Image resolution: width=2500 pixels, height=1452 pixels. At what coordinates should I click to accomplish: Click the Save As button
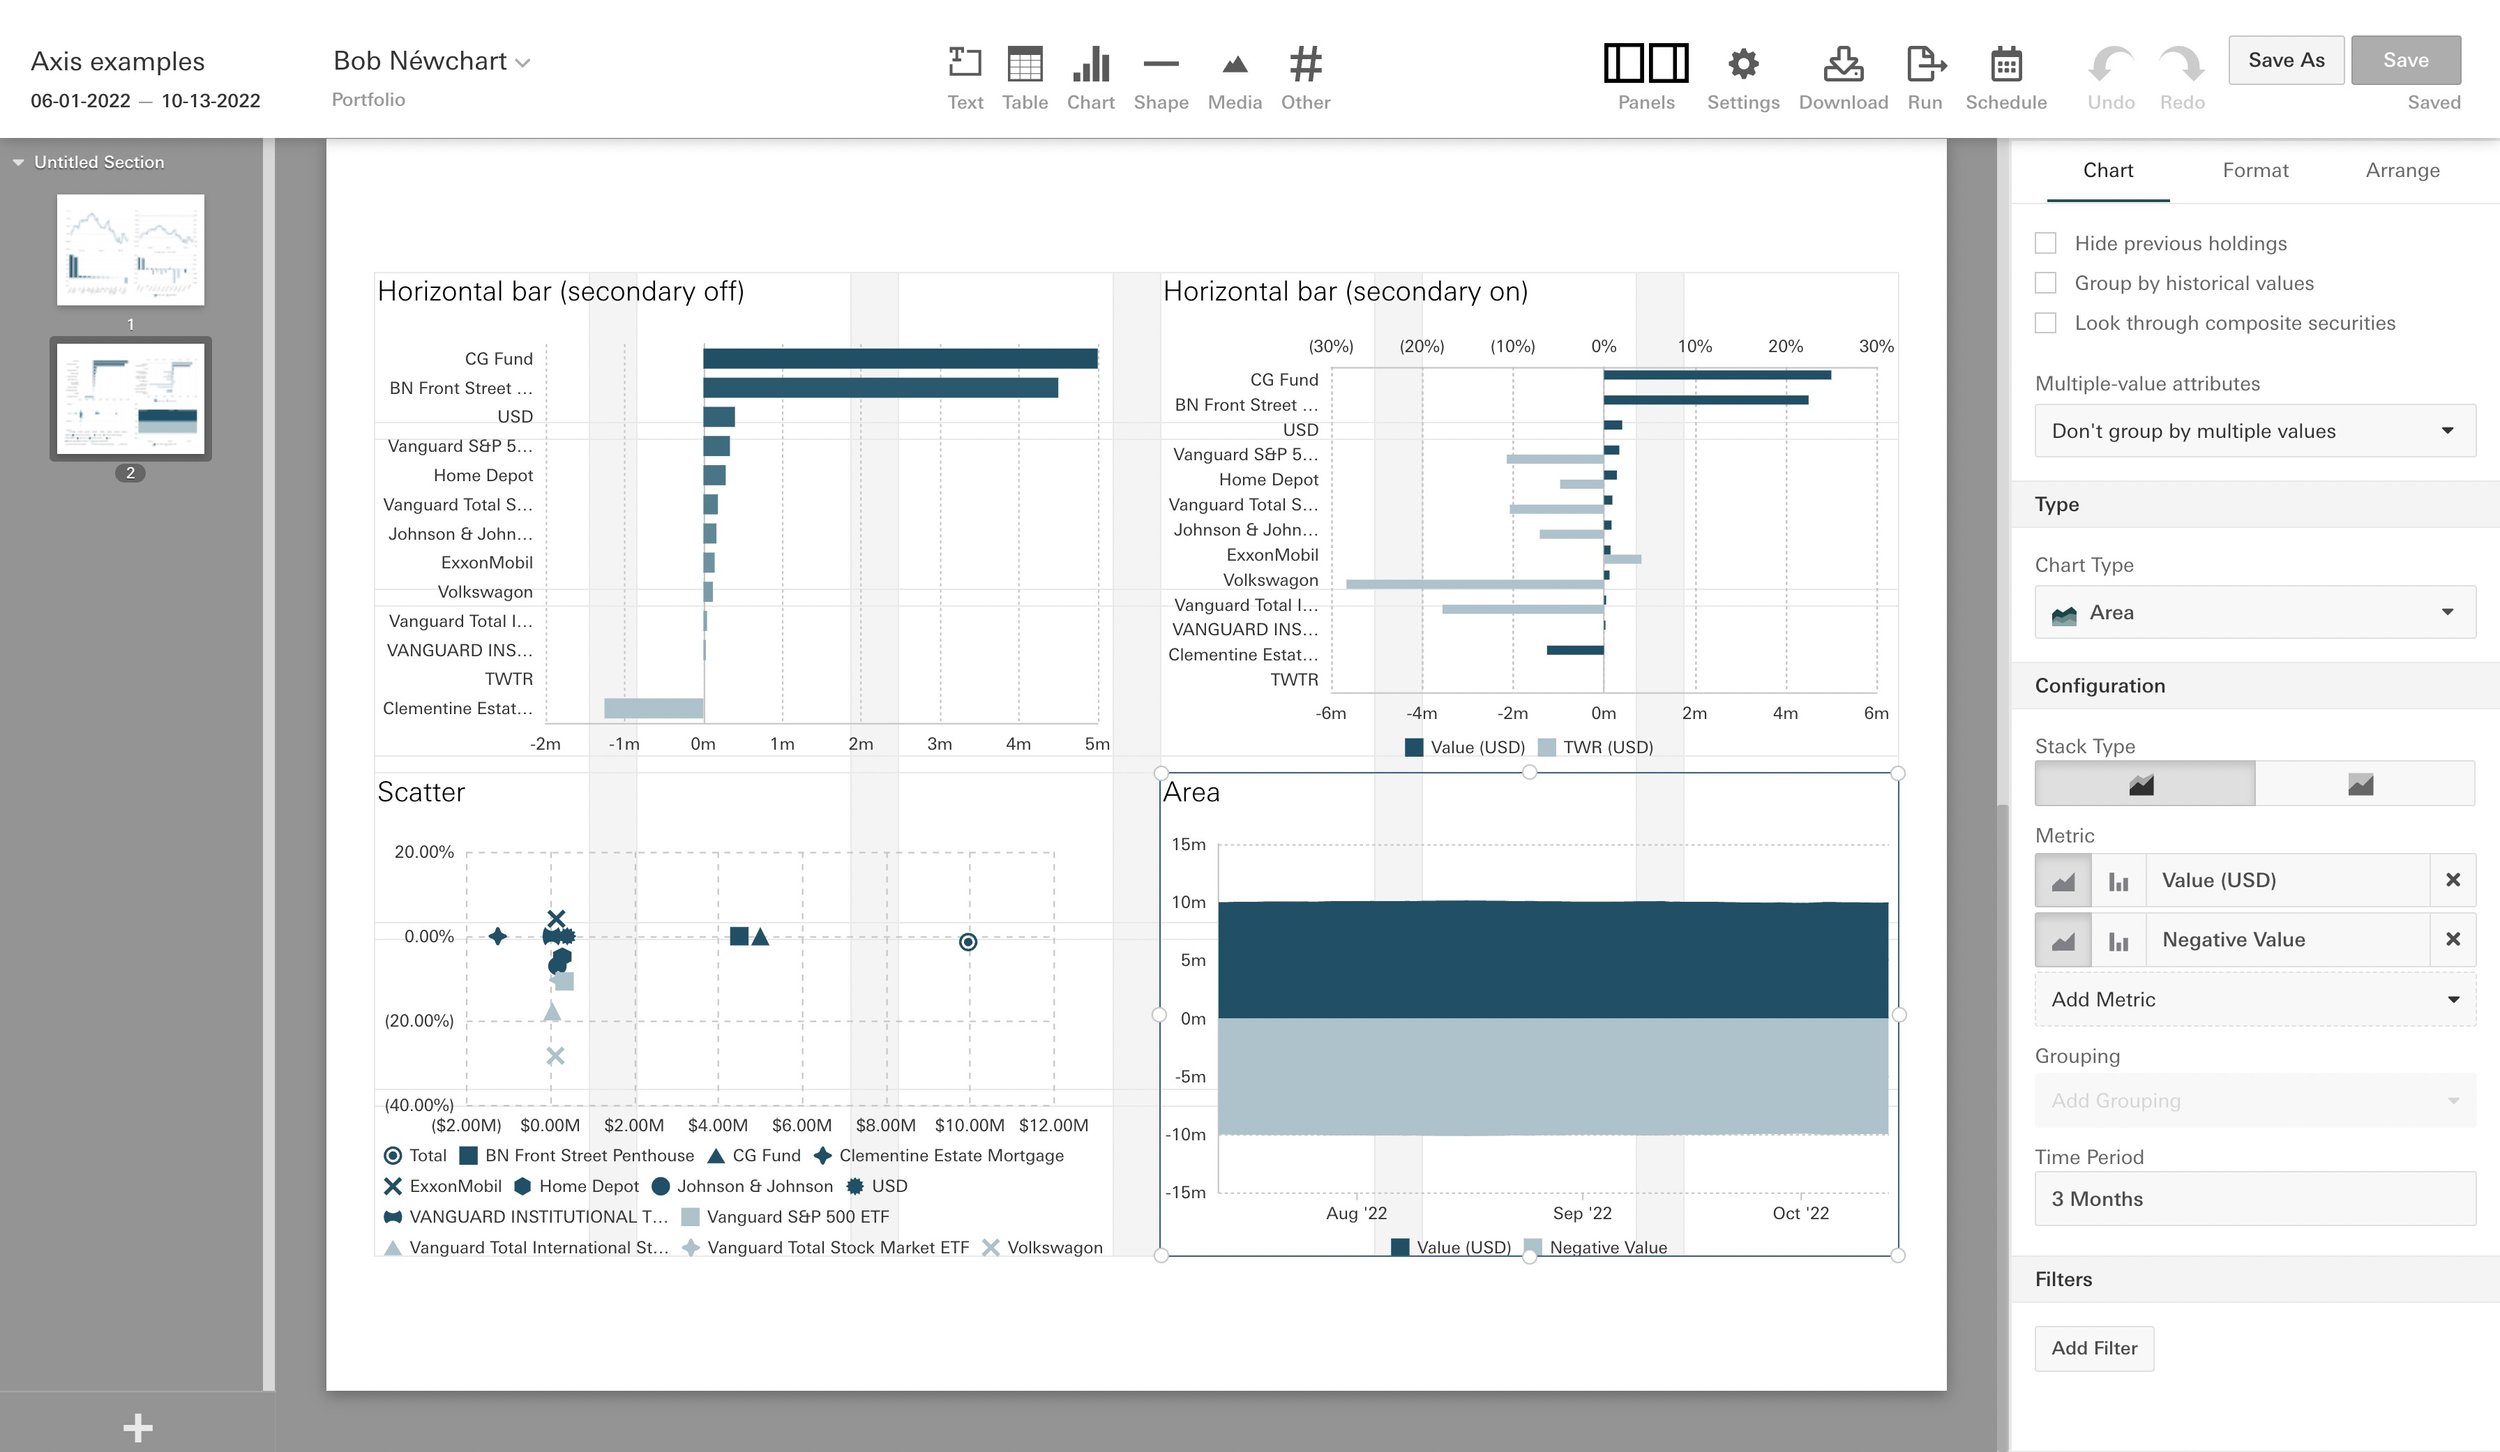pos(2285,60)
